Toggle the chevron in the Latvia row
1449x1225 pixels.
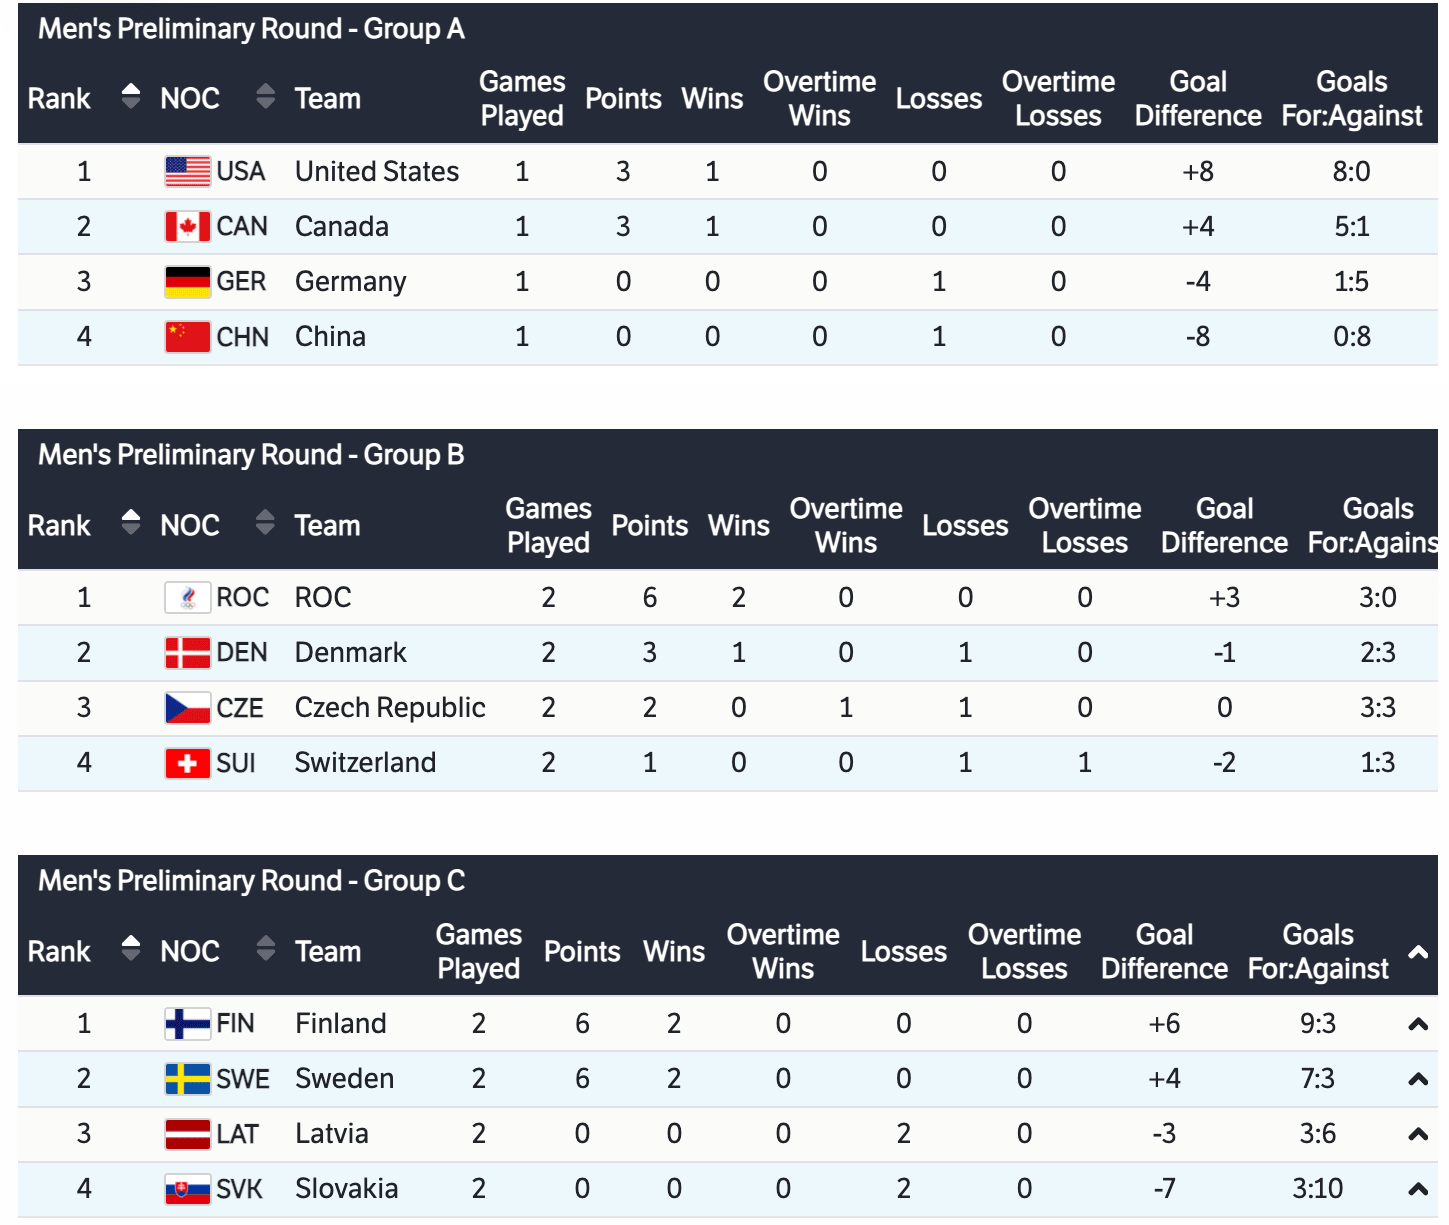[1417, 1134]
